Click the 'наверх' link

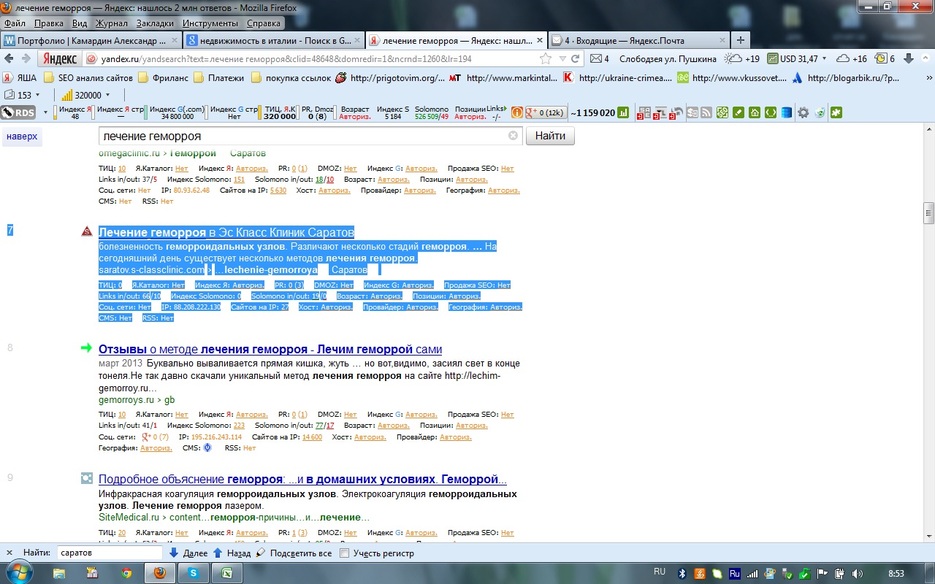coord(22,136)
